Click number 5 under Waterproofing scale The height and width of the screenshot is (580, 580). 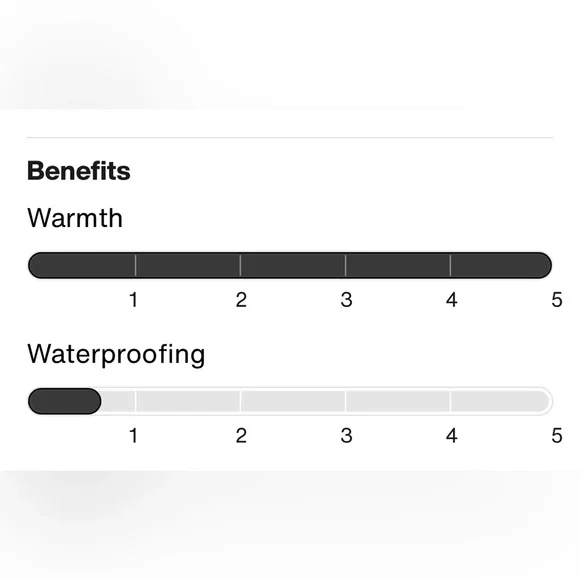pyautogui.click(x=557, y=435)
